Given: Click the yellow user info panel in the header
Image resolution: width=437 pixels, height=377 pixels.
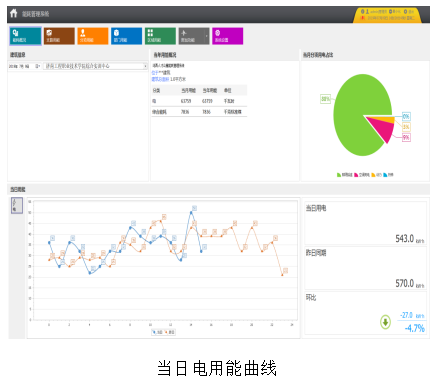Looking at the screenshot, I should pos(387,15).
